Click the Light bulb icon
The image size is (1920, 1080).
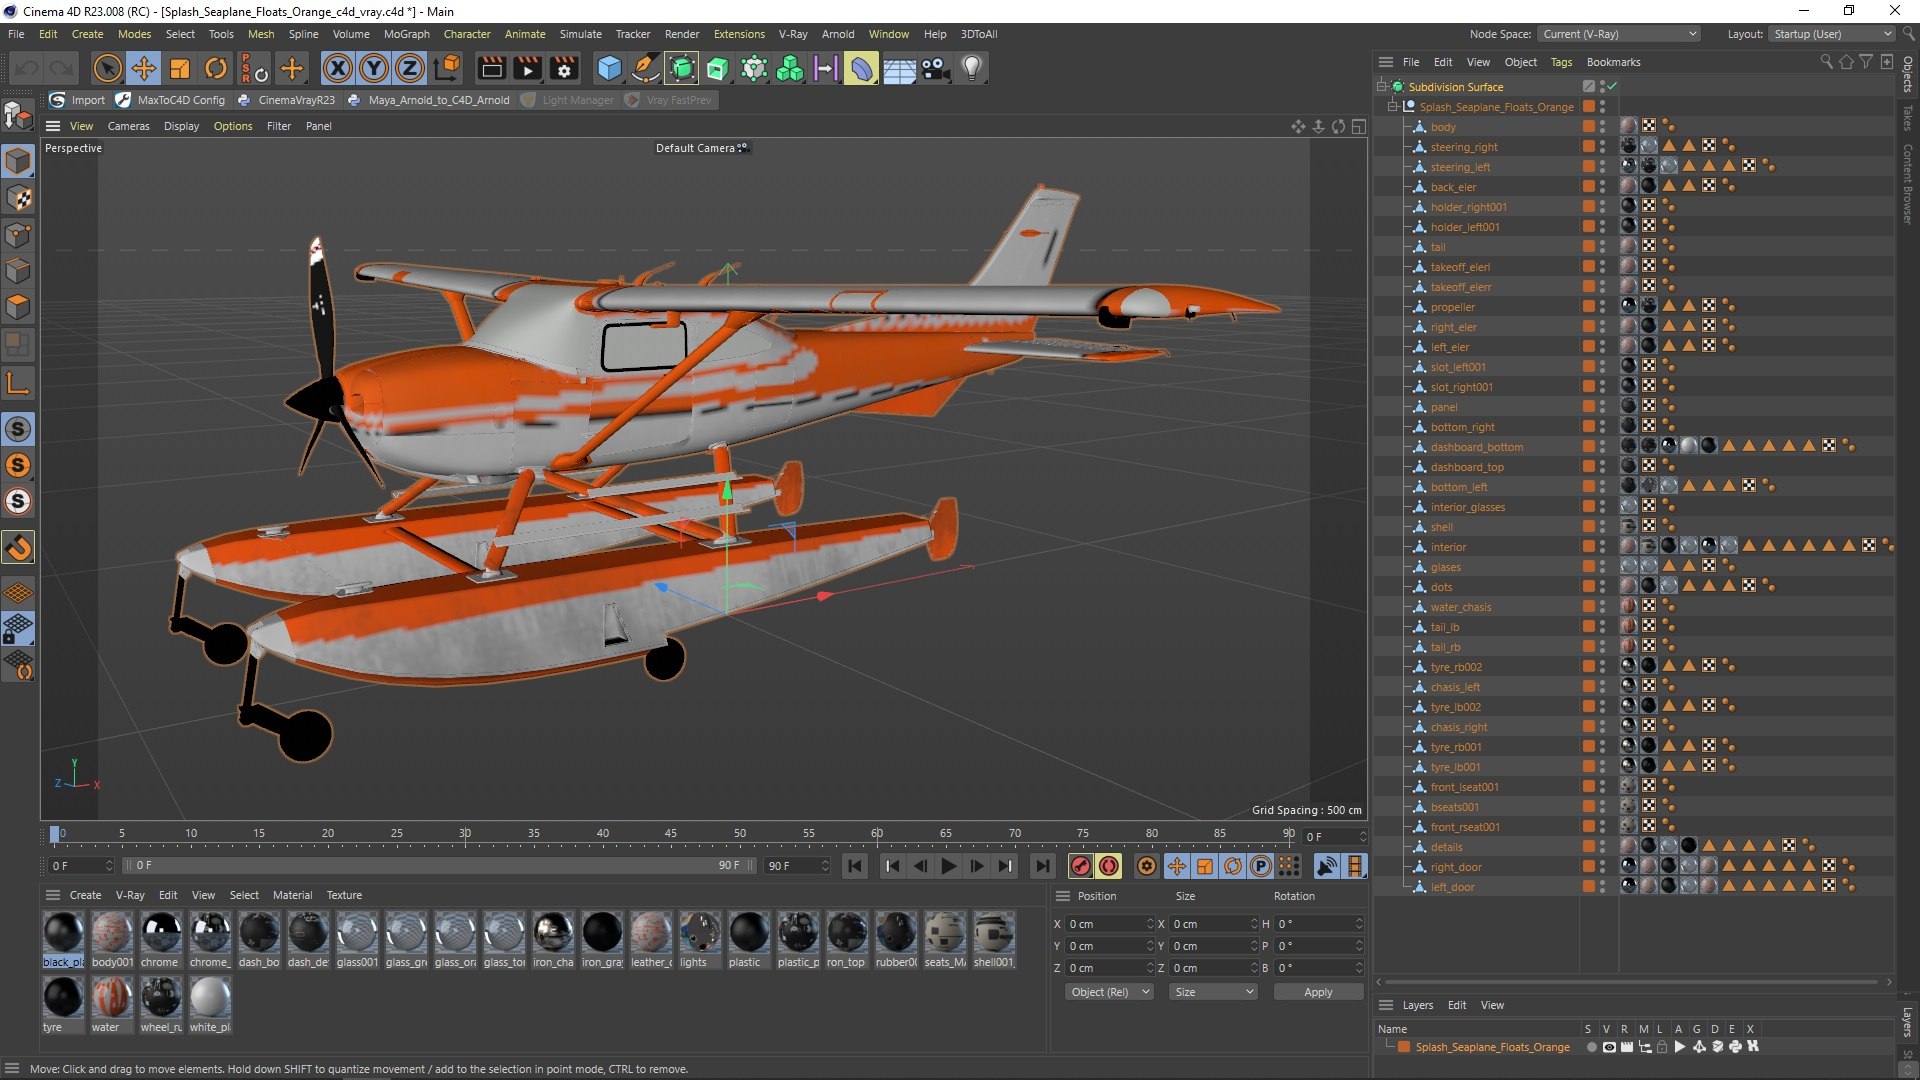tap(971, 69)
